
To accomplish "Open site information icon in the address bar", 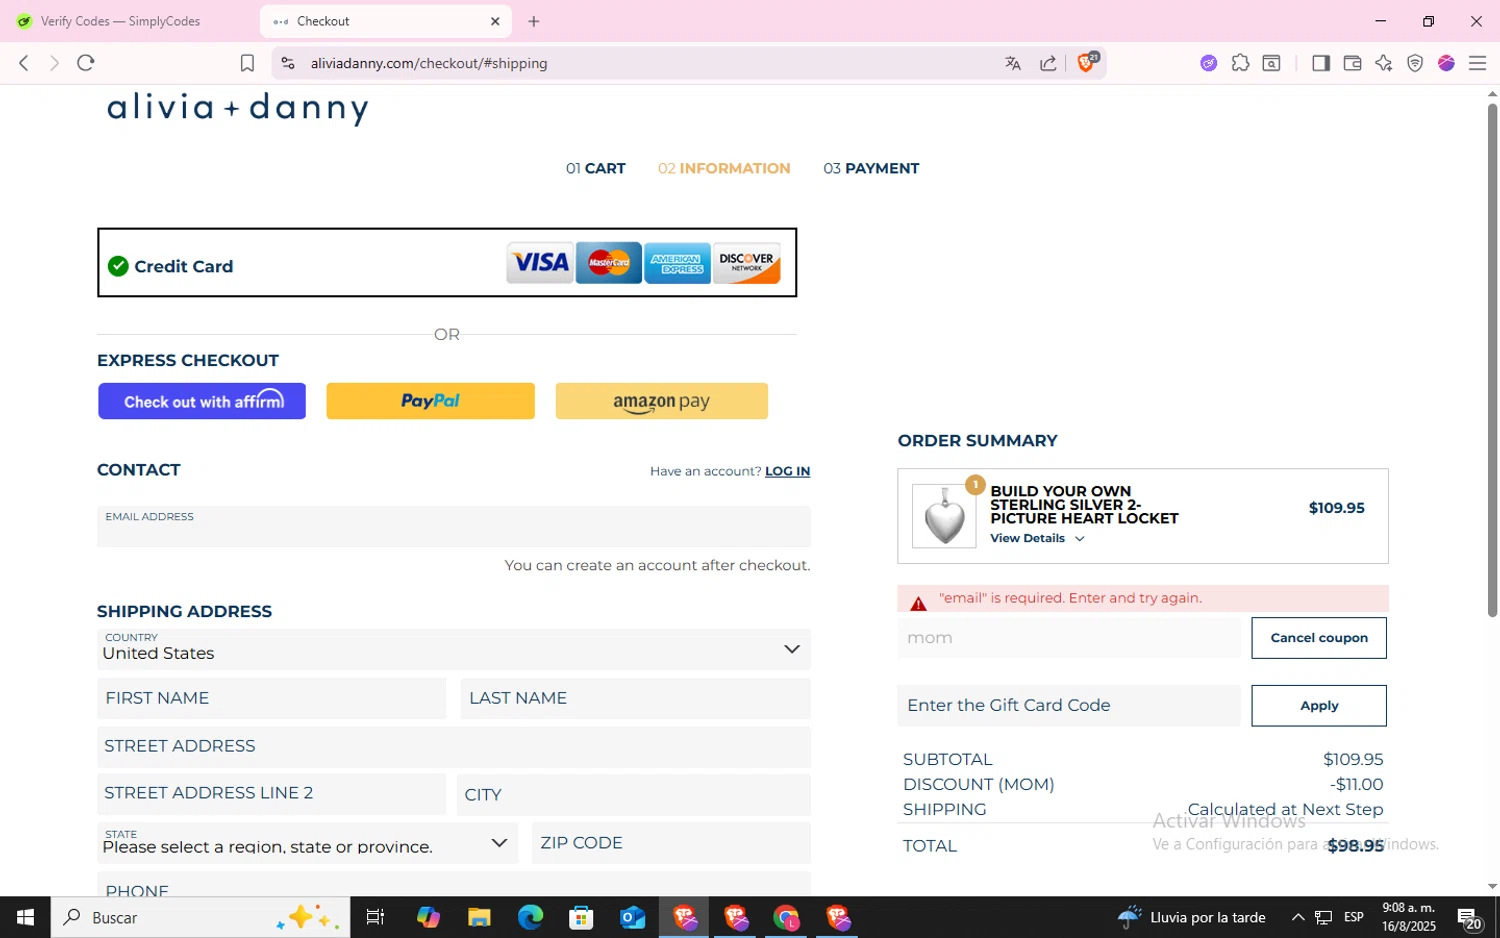I will 288,63.
